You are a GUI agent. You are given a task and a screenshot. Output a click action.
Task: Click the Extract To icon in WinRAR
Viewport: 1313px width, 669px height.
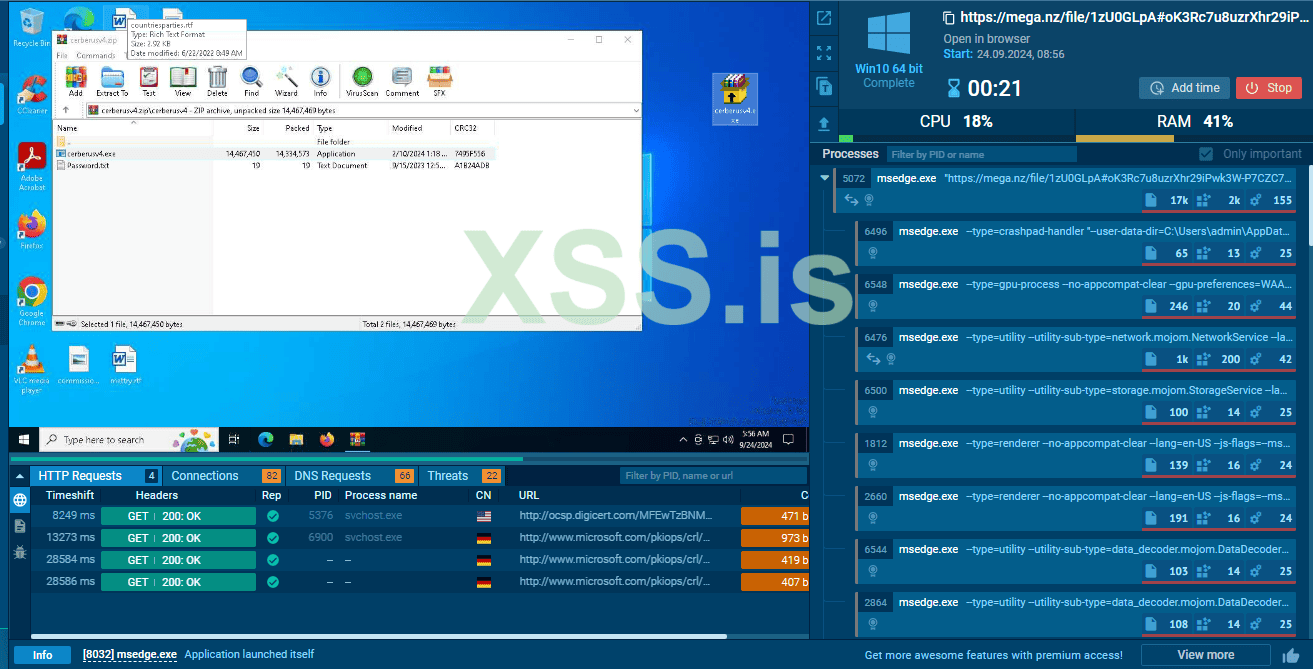[112, 80]
